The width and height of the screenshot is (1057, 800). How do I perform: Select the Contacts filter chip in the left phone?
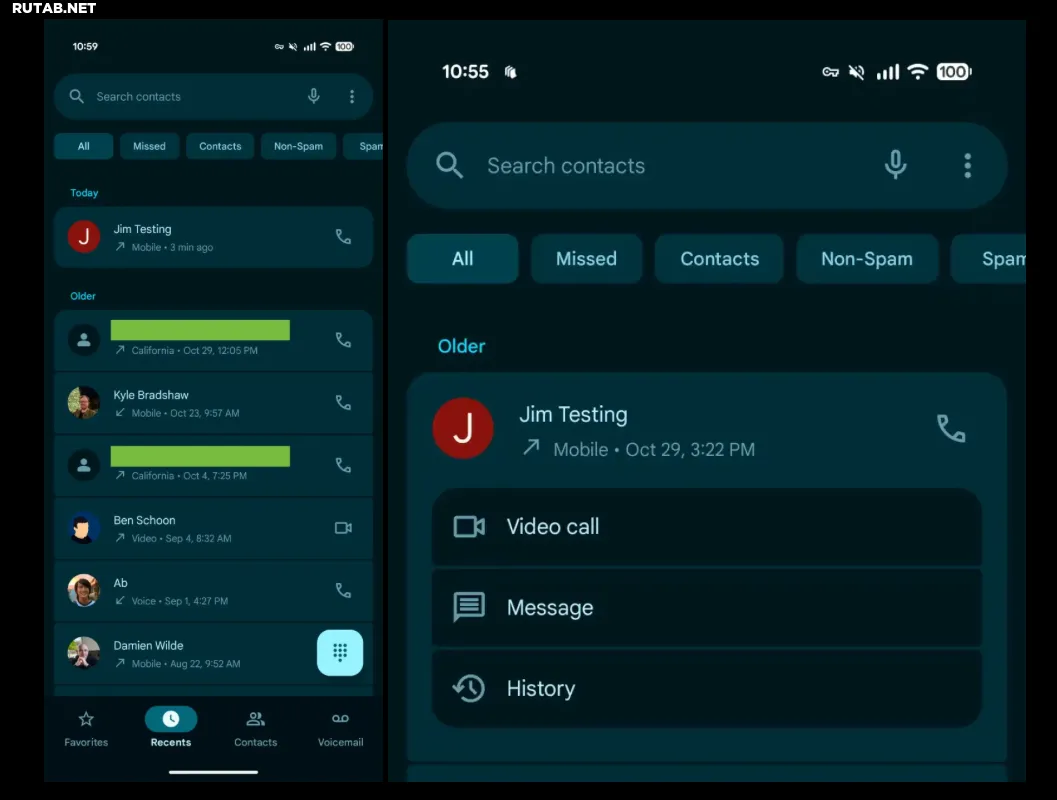click(220, 146)
